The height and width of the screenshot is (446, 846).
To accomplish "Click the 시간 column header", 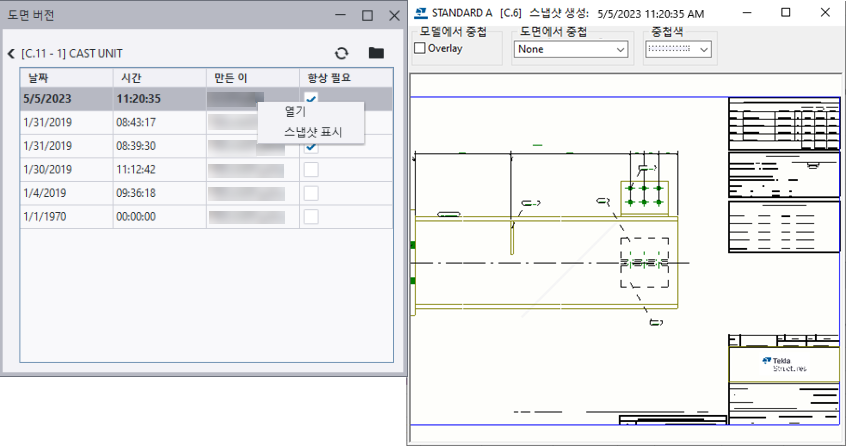I will pos(158,78).
